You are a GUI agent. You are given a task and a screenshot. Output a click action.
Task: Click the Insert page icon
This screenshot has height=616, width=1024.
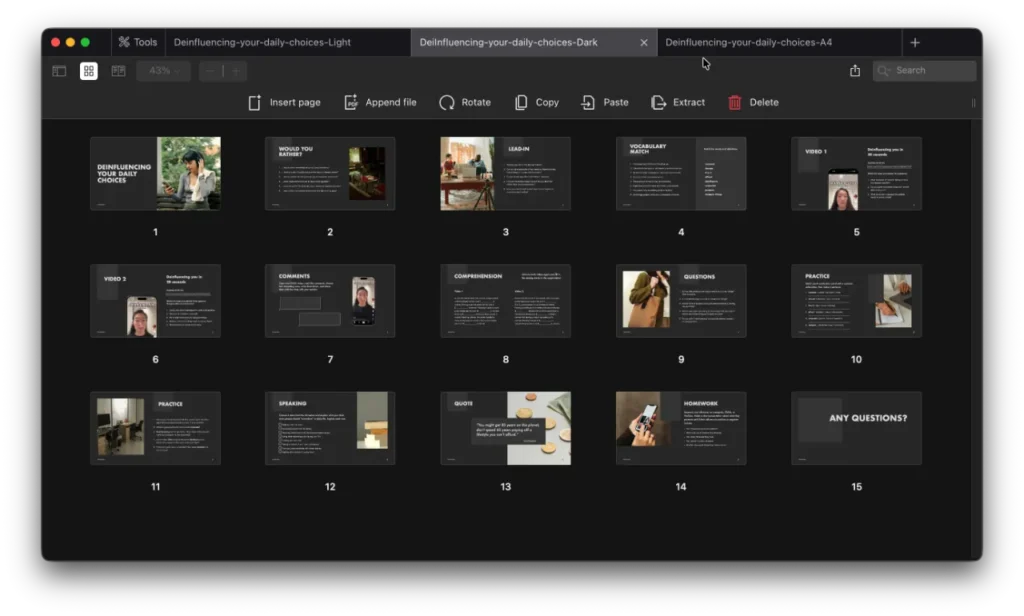pyautogui.click(x=255, y=102)
